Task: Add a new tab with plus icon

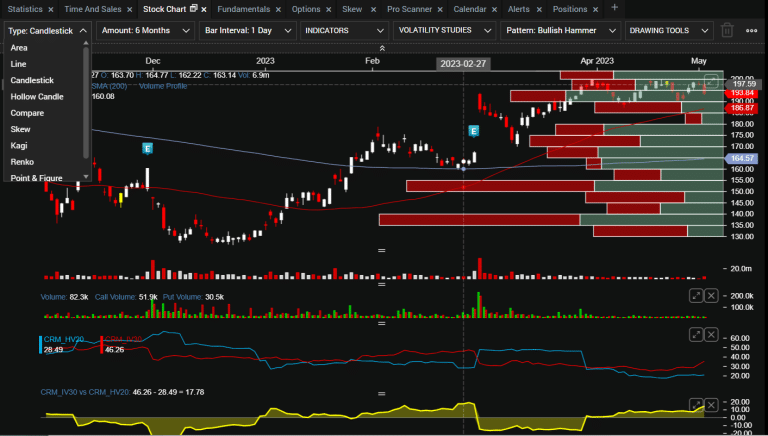Action: tap(614, 8)
